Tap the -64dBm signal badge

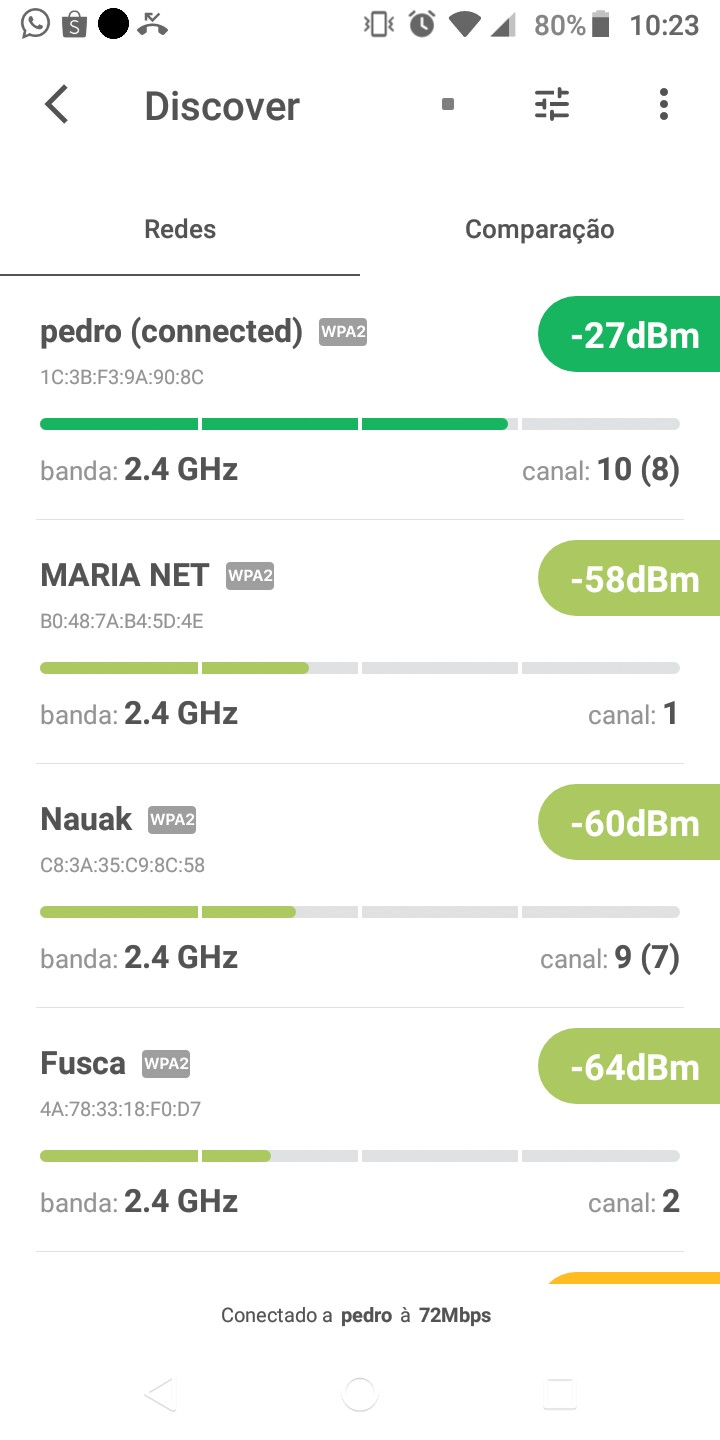[x=633, y=1067]
